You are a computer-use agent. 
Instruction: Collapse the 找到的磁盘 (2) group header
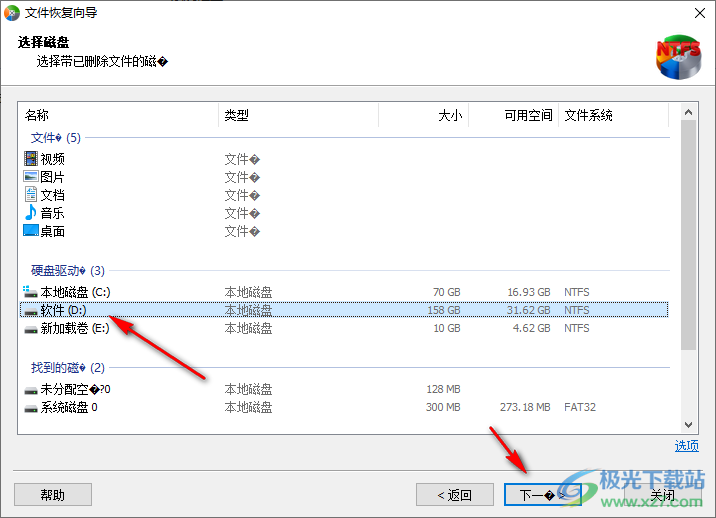tap(68, 367)
